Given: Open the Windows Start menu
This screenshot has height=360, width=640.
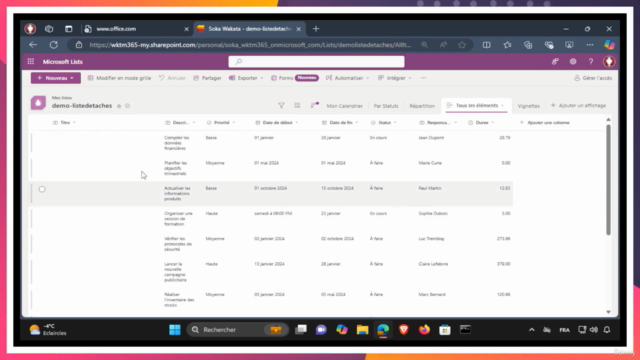Looking at the screenshot, I should pyautogui.click(x=175, y=330).
